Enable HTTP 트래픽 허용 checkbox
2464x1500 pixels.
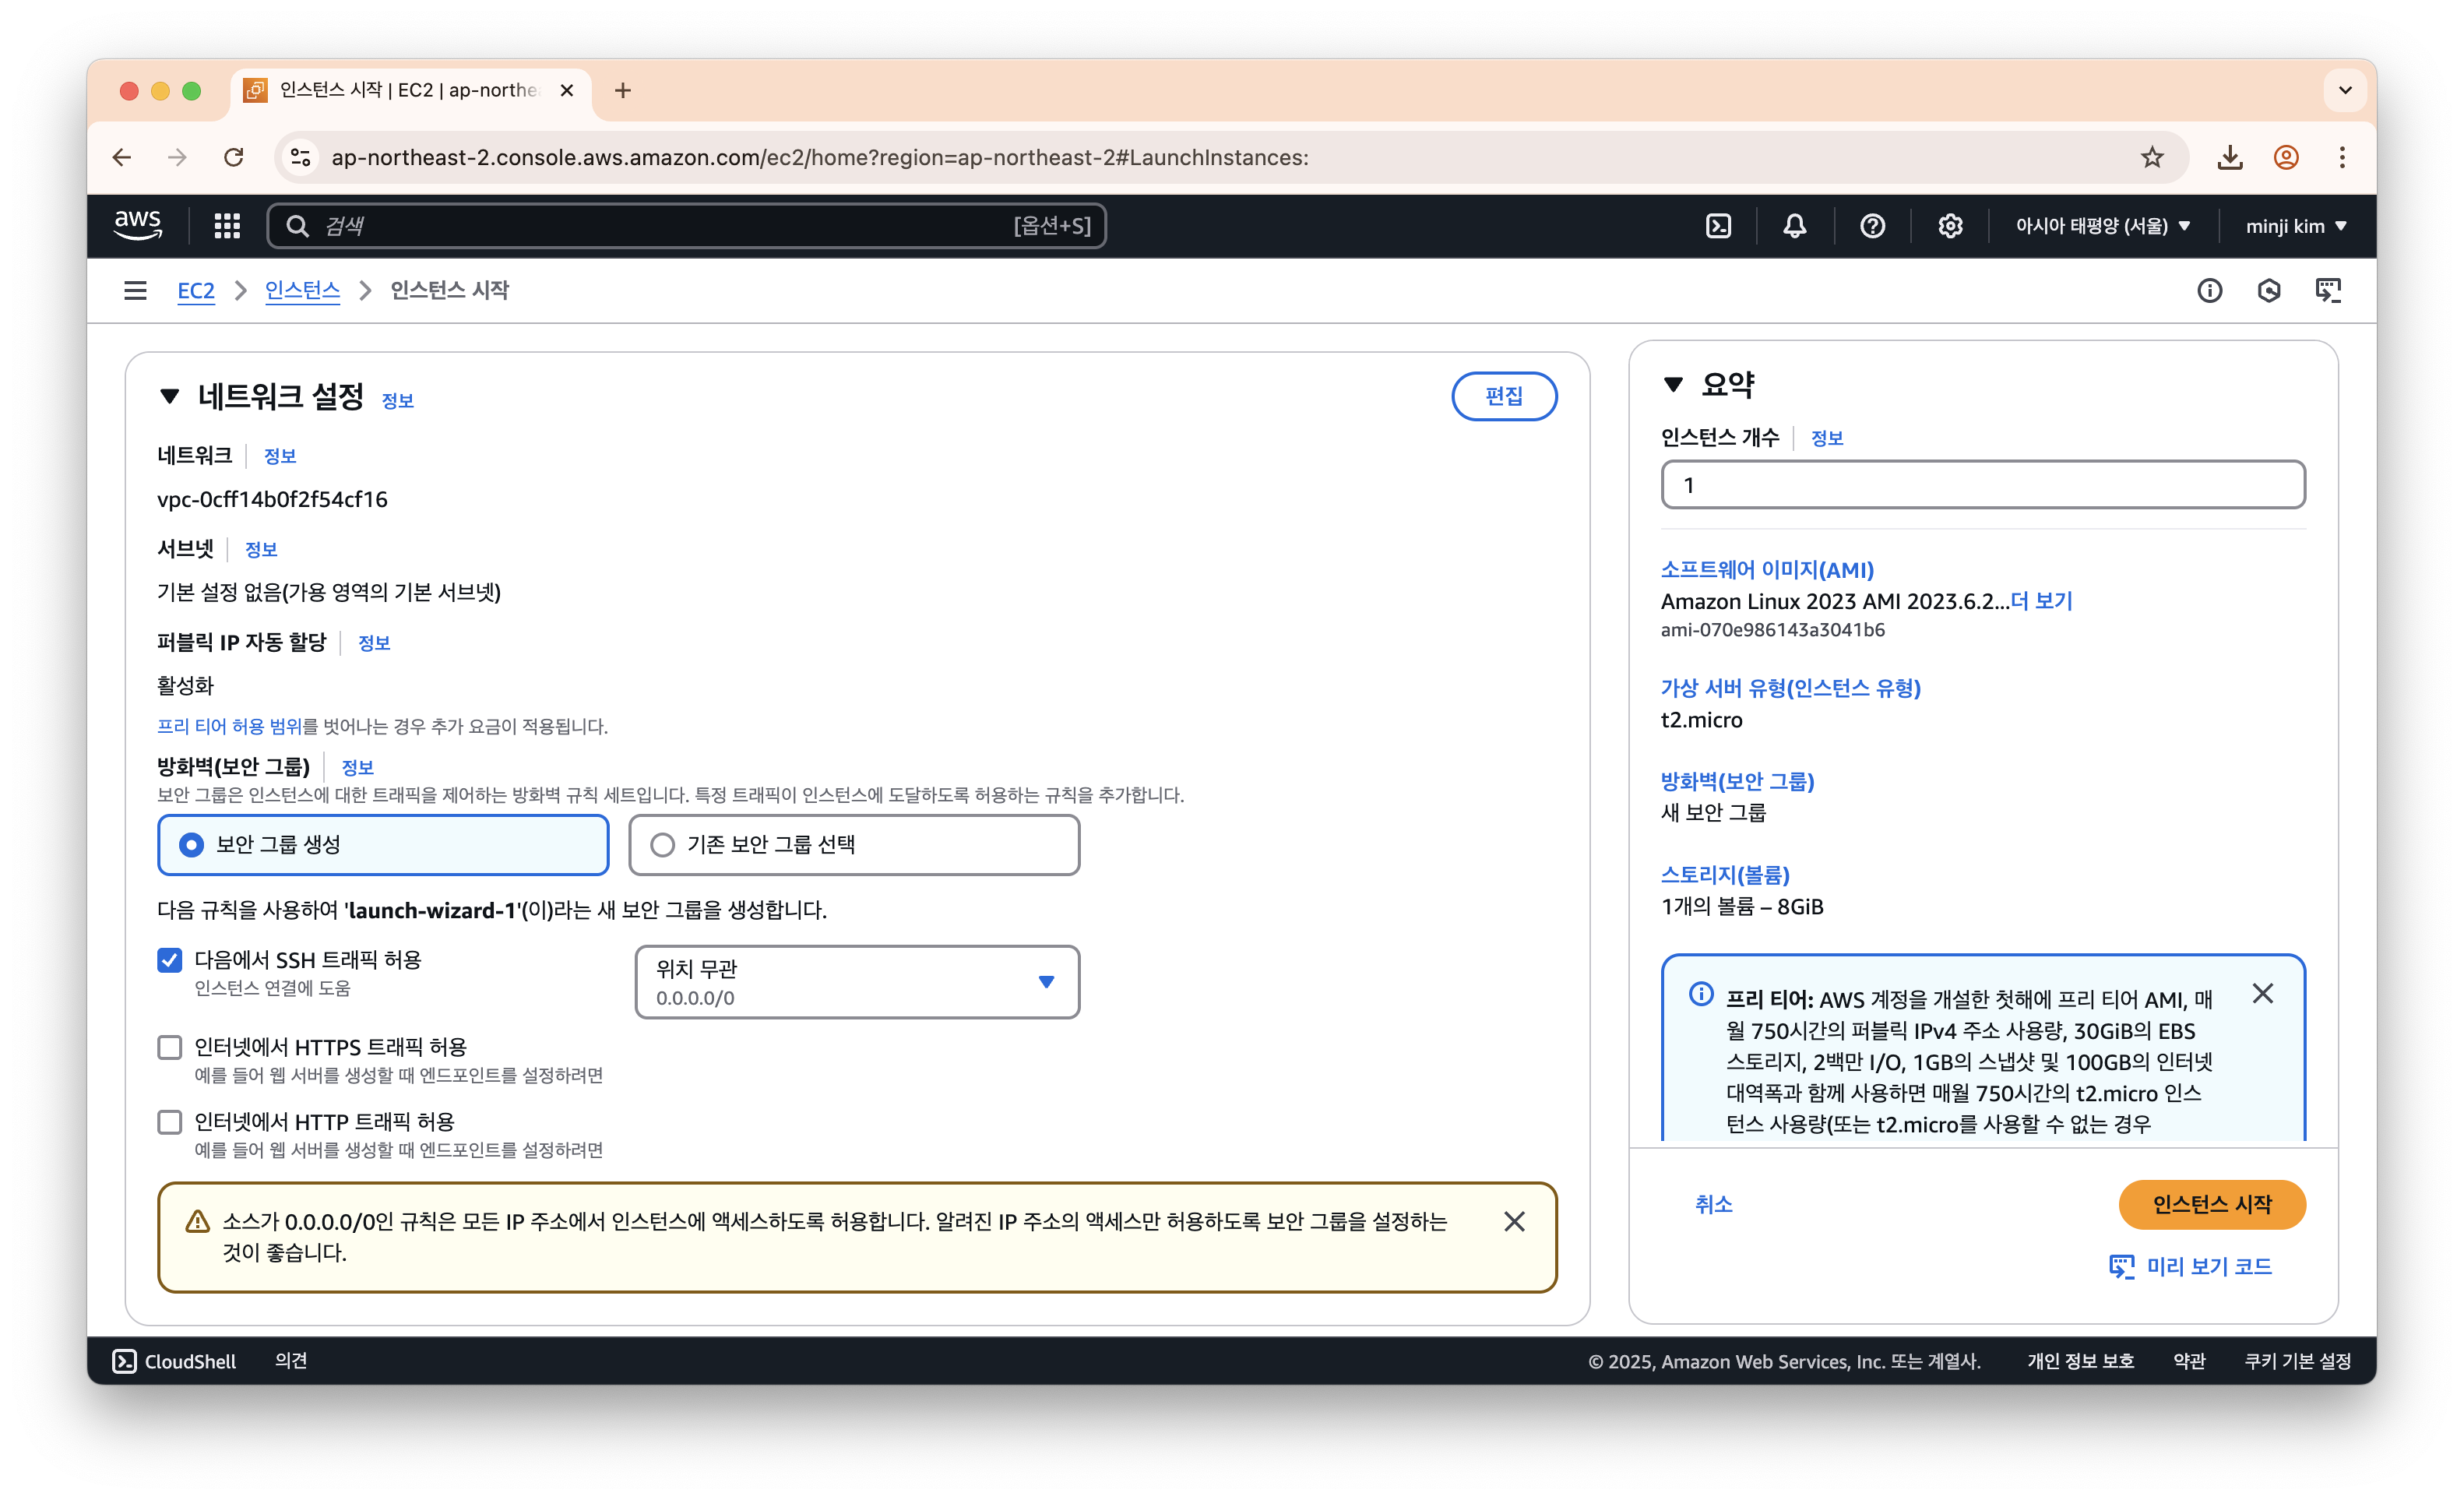pyautogui.click(x=170, y=1122)
